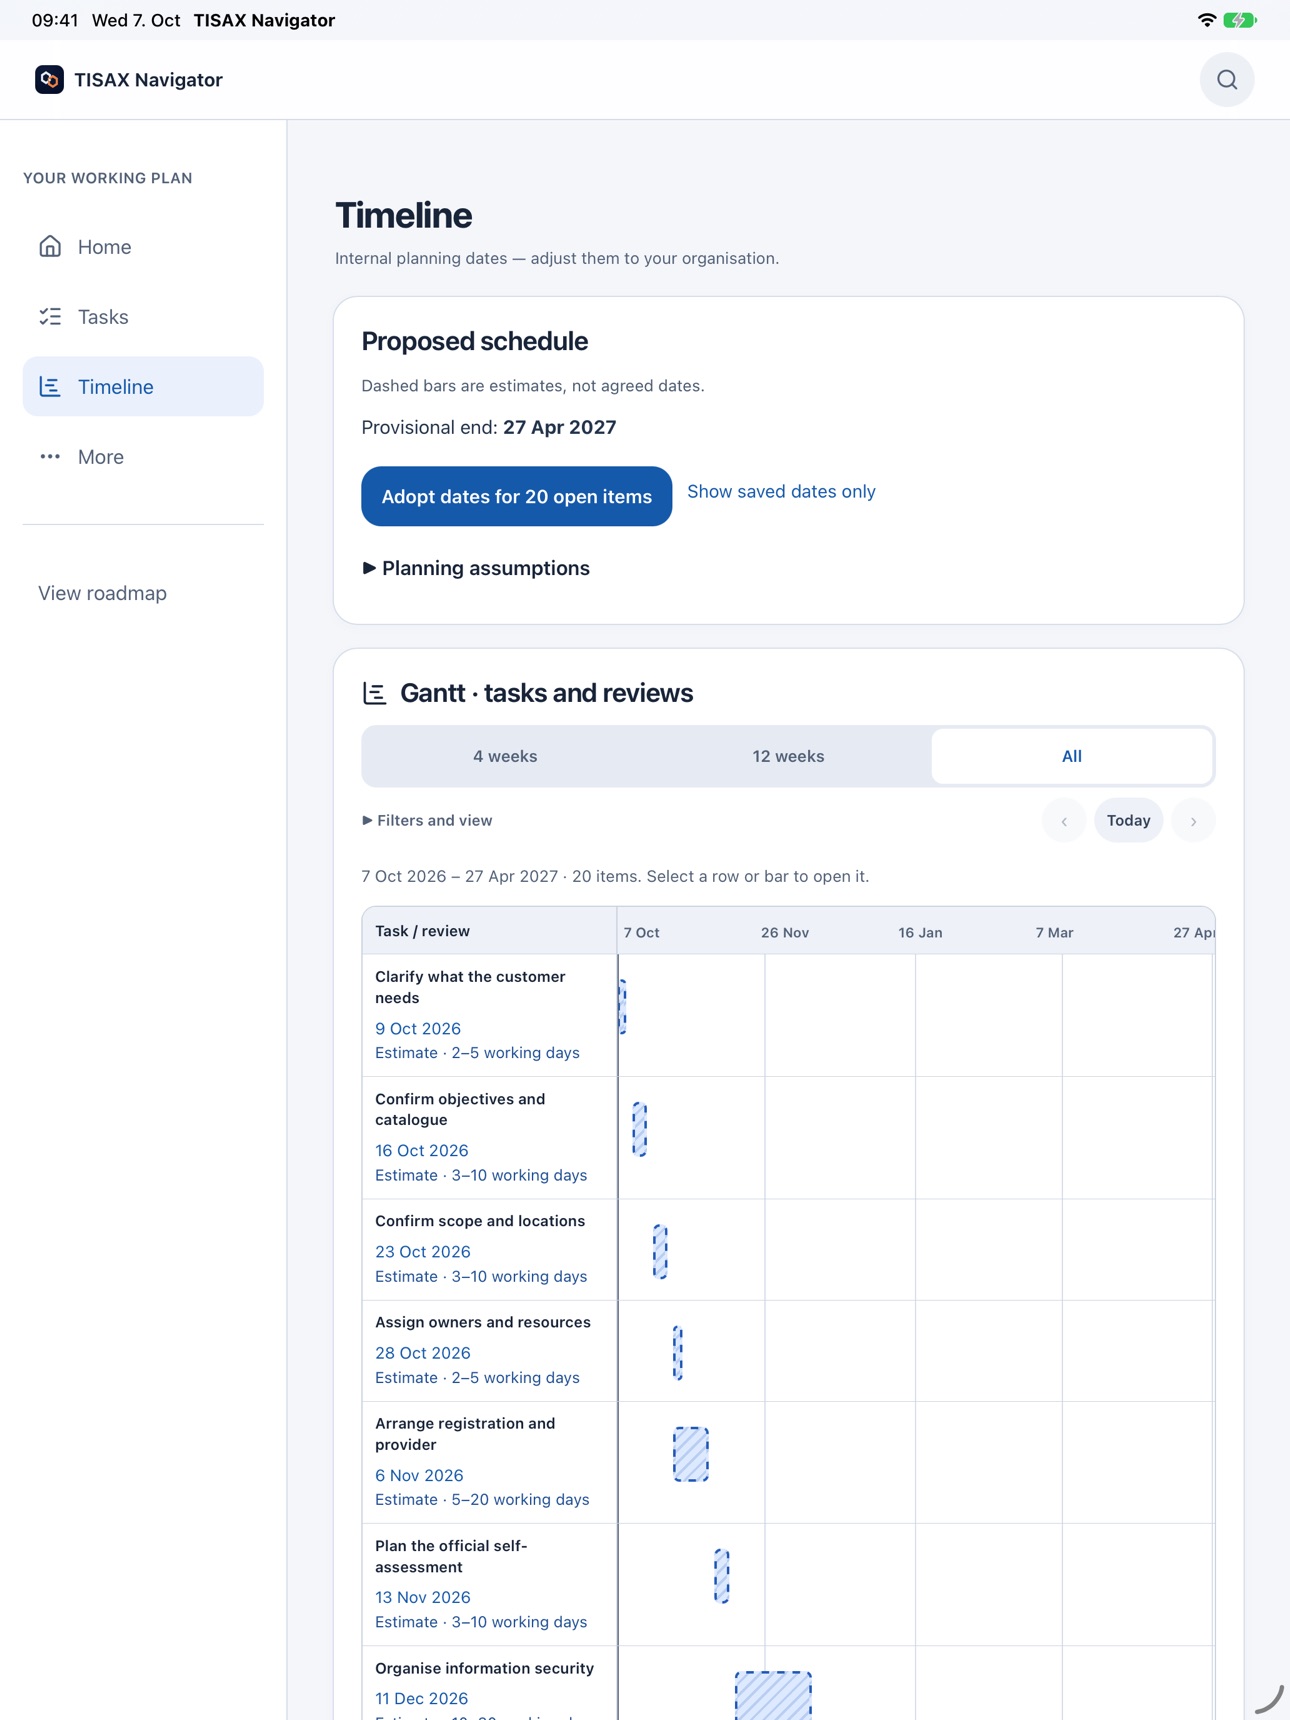Open the Arrange registration and provider bar
The width and height of the screenshot is (1290, 1720).
(691, 1455)
